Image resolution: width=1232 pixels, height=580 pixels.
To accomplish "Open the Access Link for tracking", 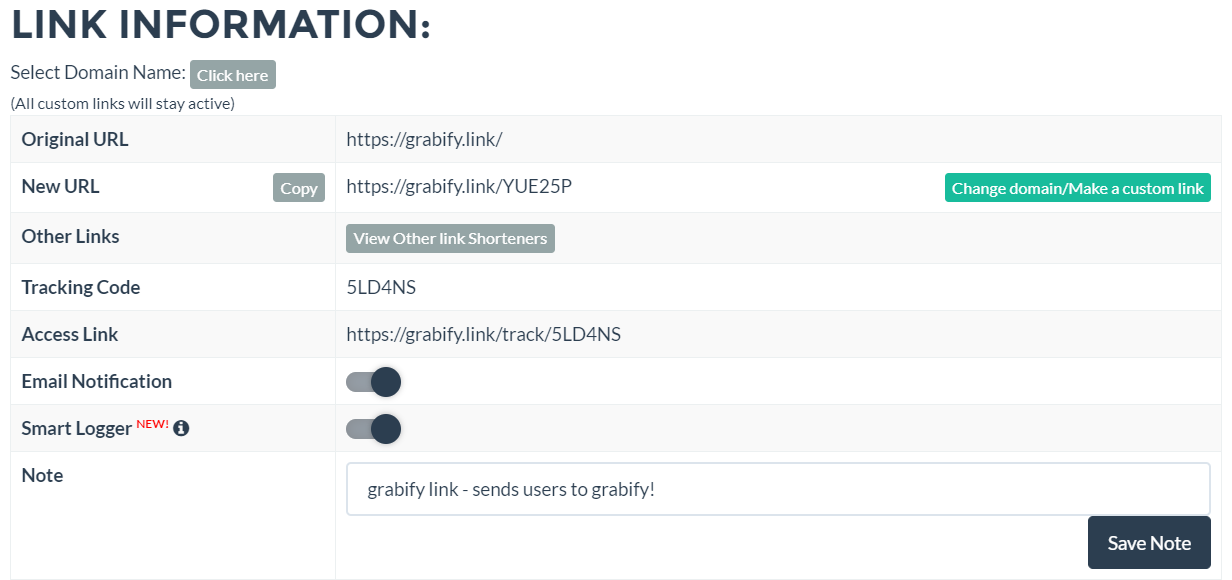I will pos(482,334).
